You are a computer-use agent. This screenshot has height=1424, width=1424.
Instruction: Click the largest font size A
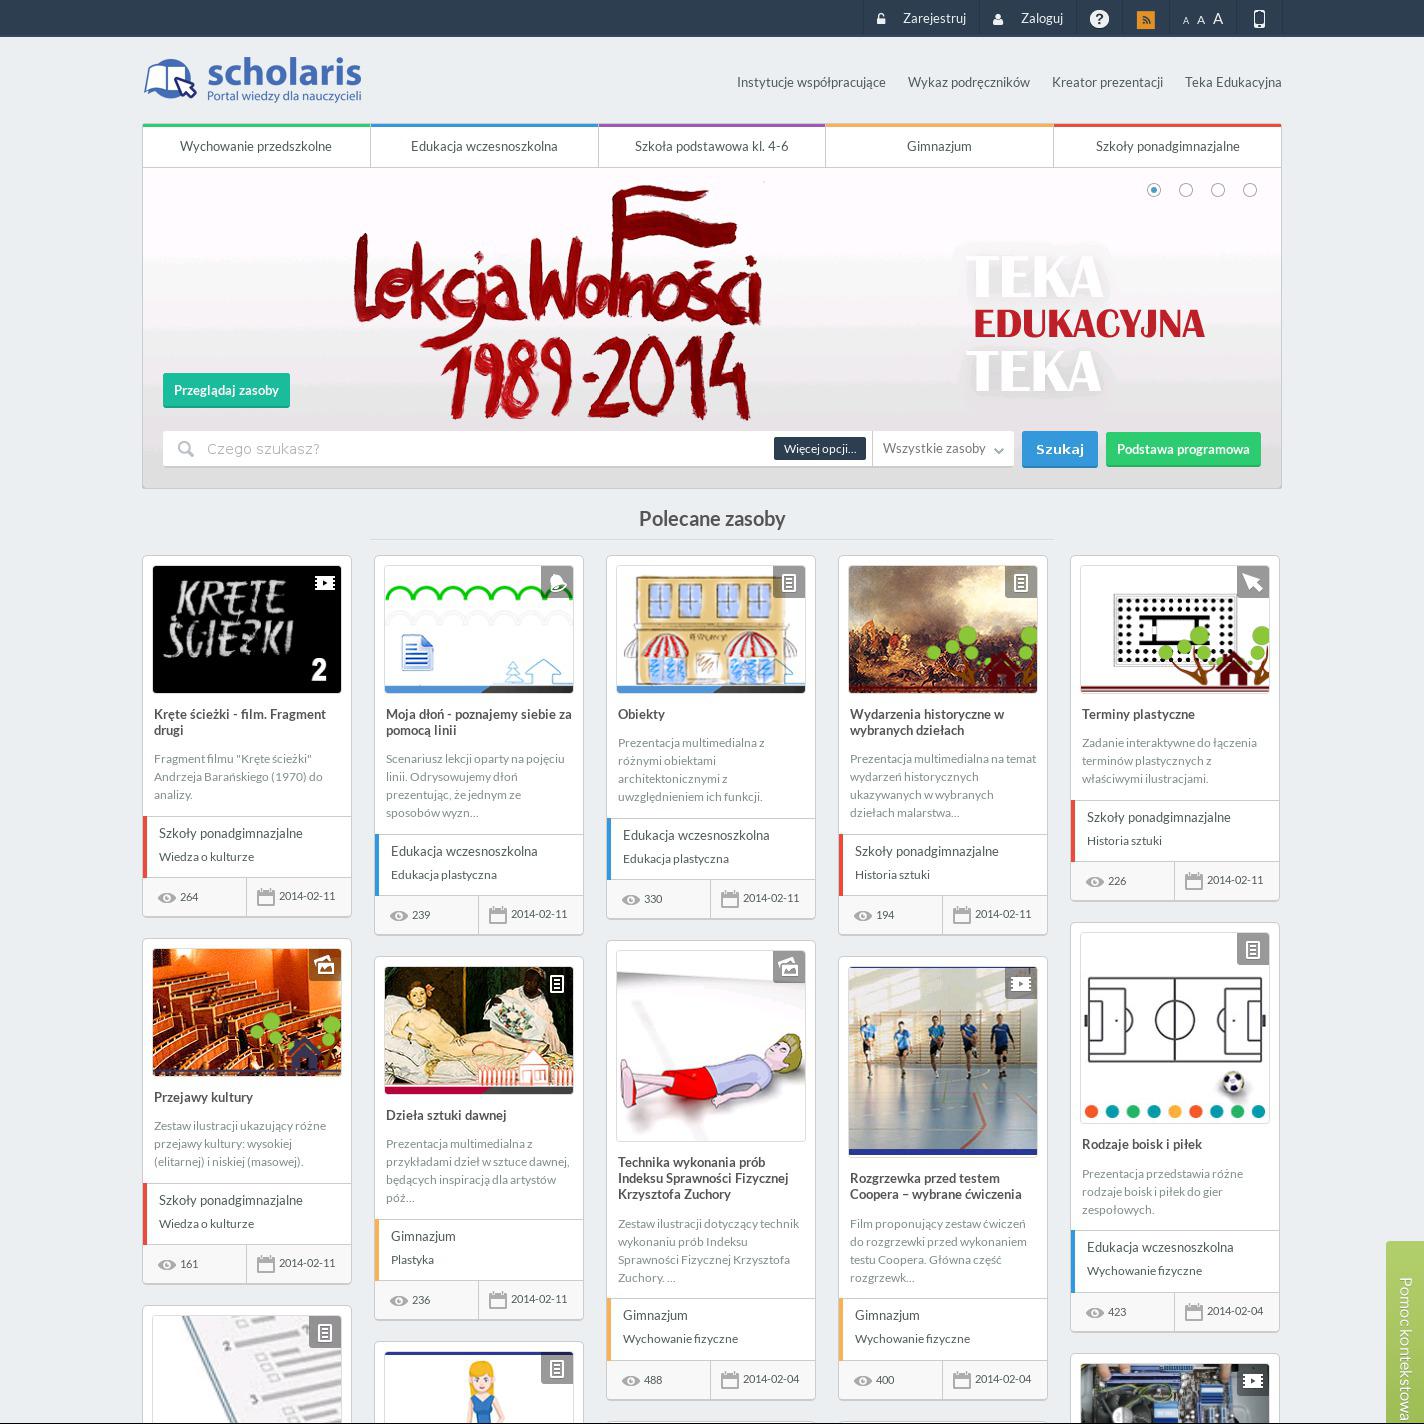tap(1218, 19)
